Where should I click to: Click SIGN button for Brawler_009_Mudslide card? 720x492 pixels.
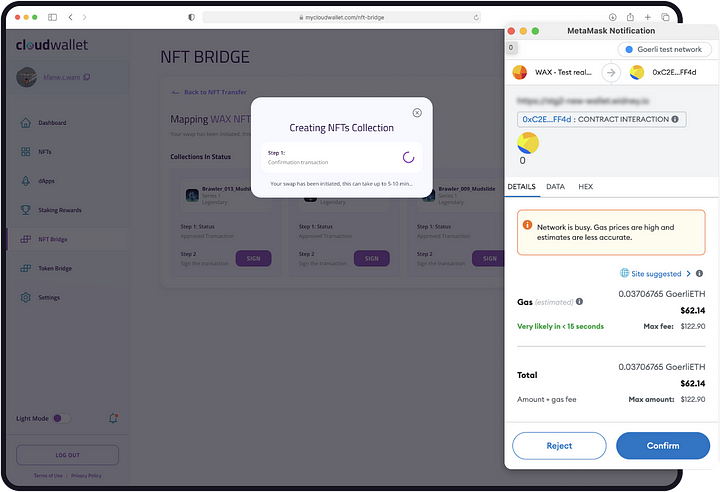pyautogui.click(x=489, y=258)
